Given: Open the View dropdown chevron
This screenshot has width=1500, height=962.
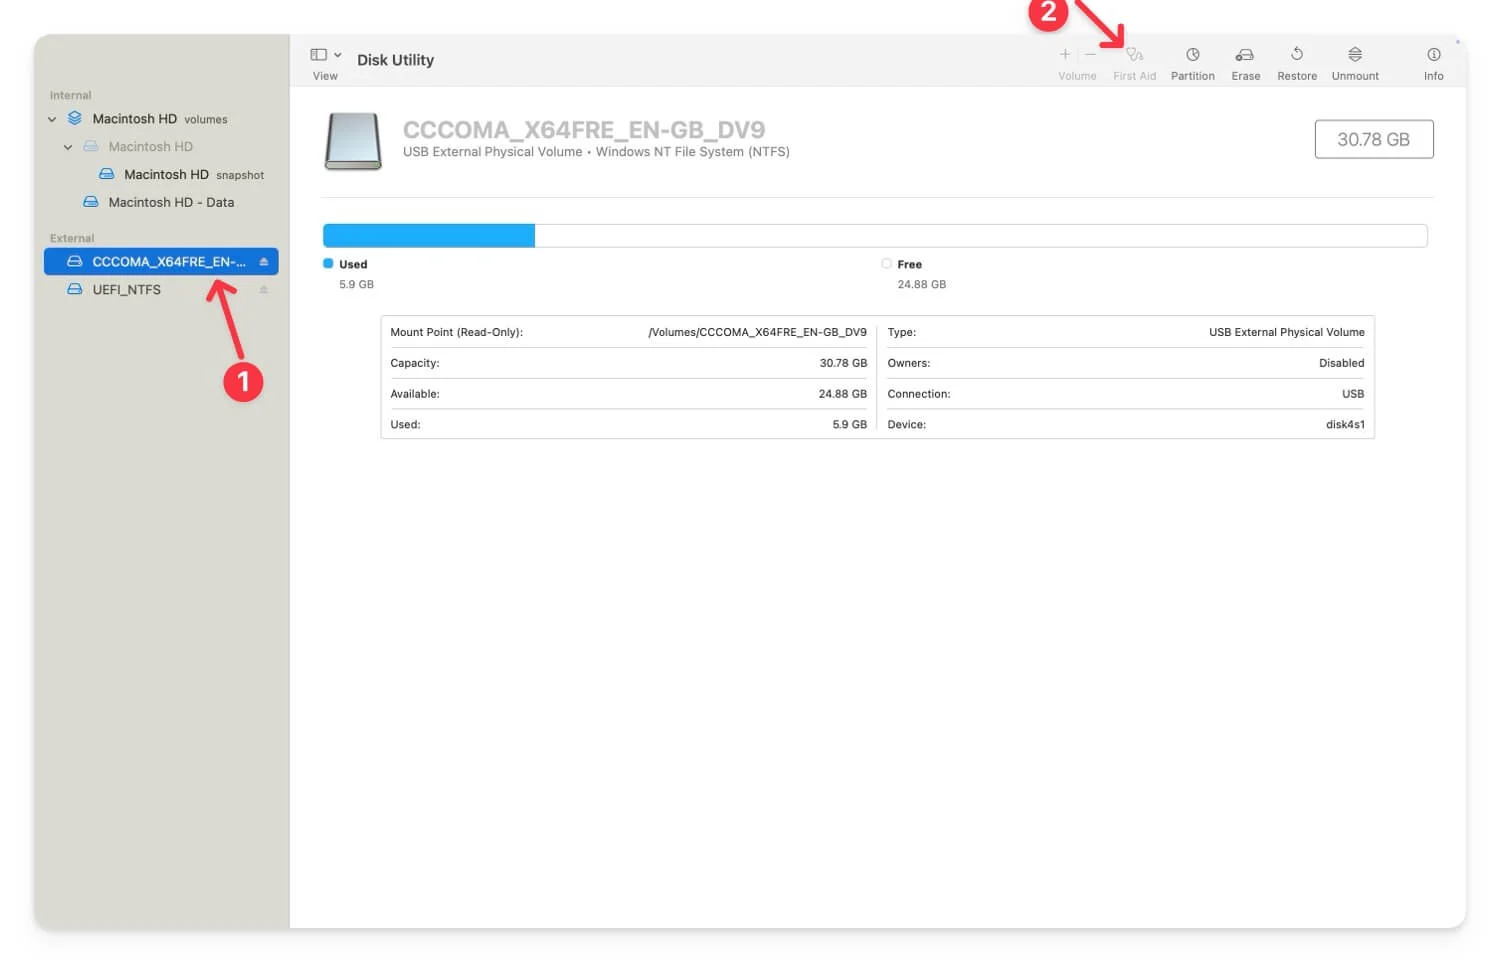Looking at the screenshot, I should click(338, 55).
